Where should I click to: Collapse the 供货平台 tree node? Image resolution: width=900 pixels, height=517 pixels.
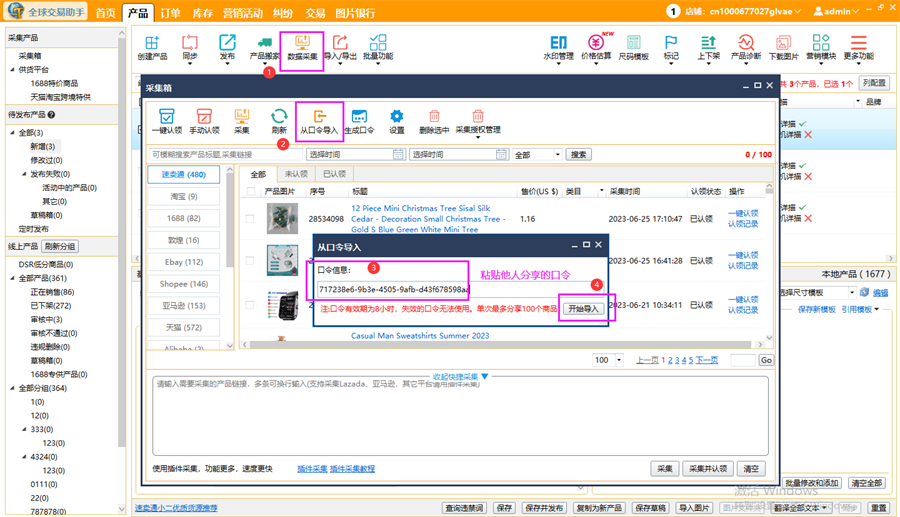[x=13, y=69]
